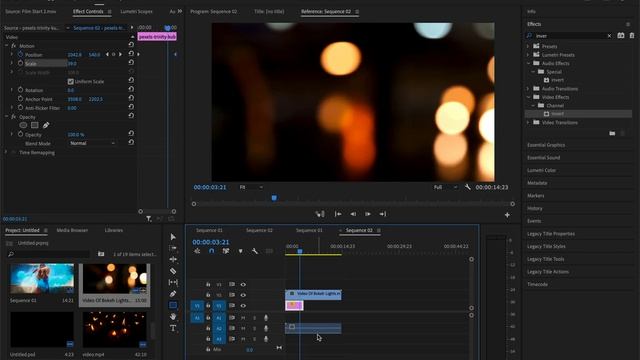640x360 pixels.
Task: Expand the Audio Transitions folder
Action: pyautogui.click(x=528, y=89)
